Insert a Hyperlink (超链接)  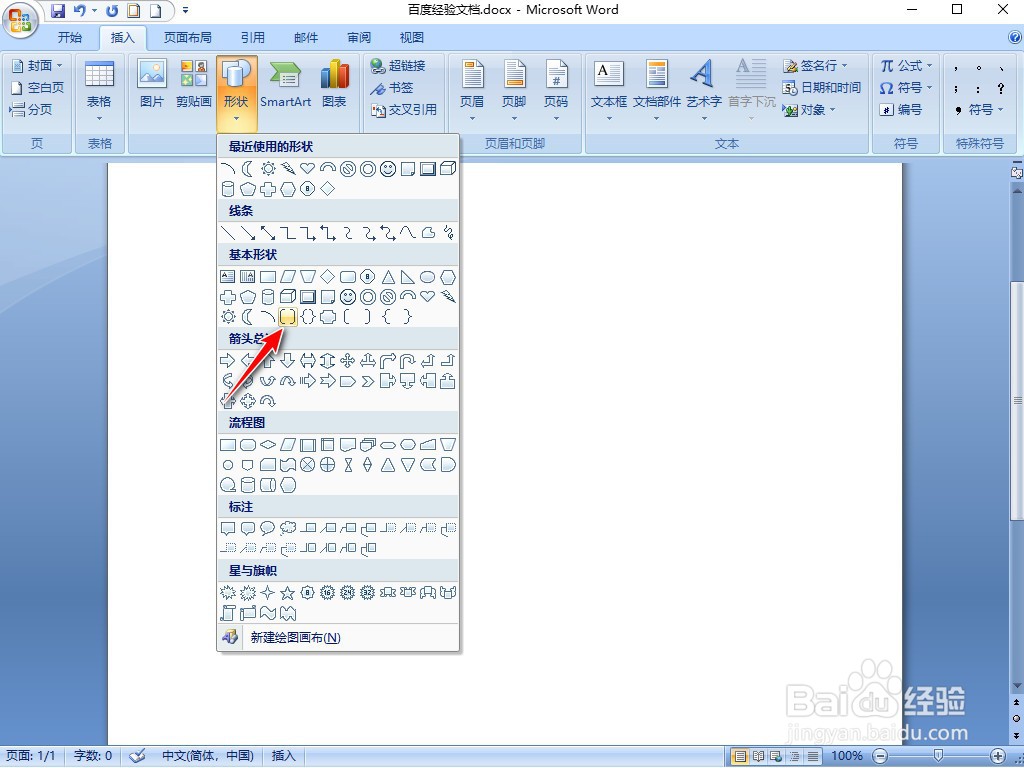click(398, 65)
